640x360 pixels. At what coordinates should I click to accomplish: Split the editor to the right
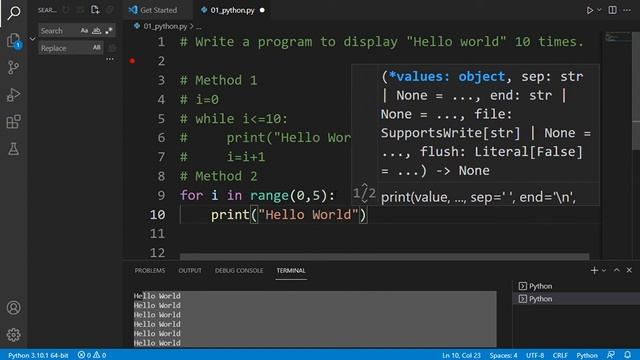[x=613, y=10]
